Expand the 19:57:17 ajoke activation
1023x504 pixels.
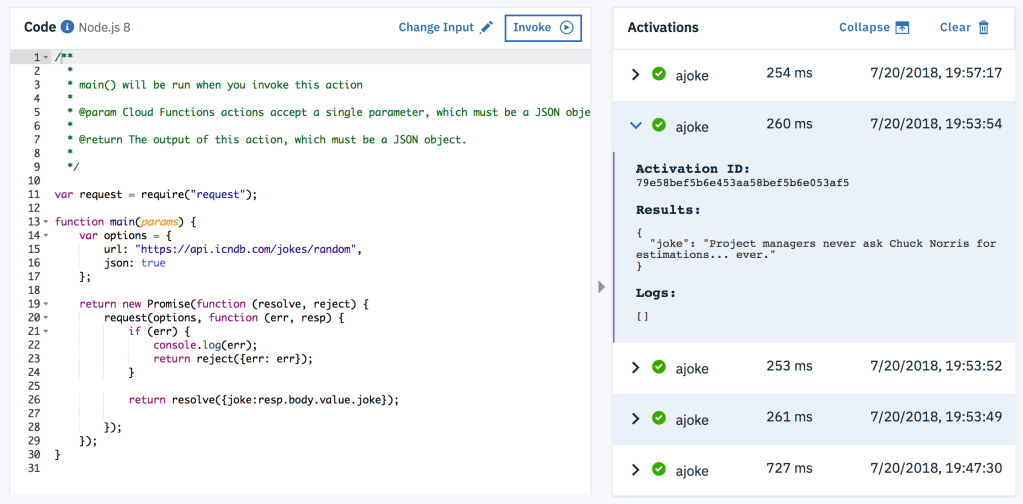(635, 73)
